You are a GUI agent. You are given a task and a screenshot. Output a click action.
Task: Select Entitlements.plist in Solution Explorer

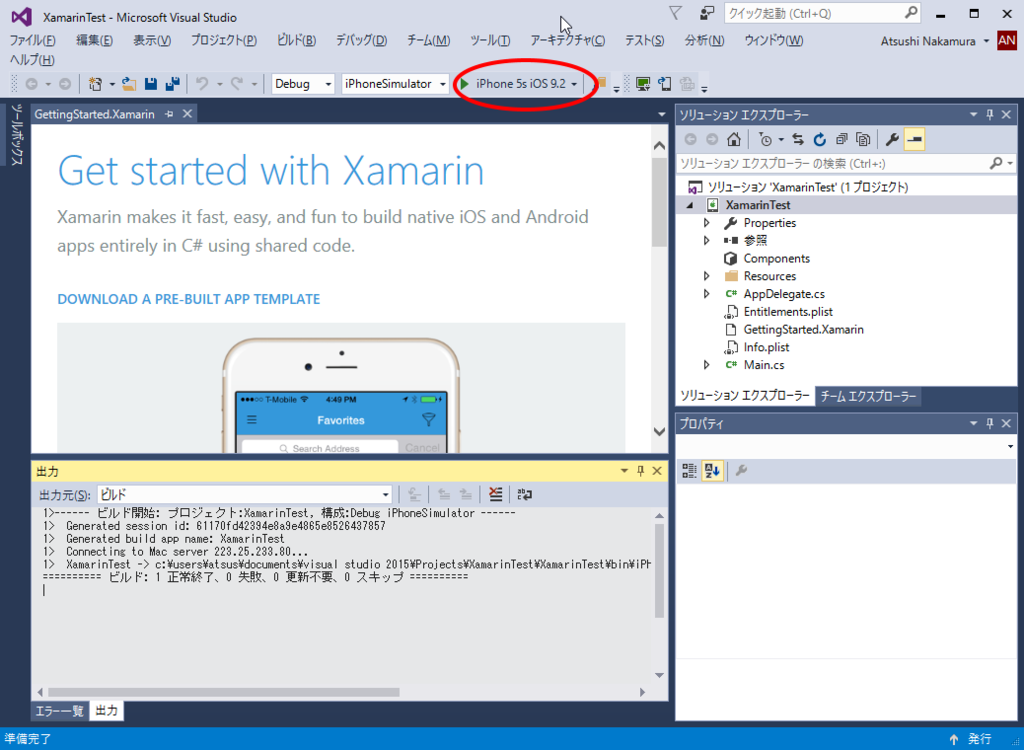pyautogui.click(x=788, y=312)
